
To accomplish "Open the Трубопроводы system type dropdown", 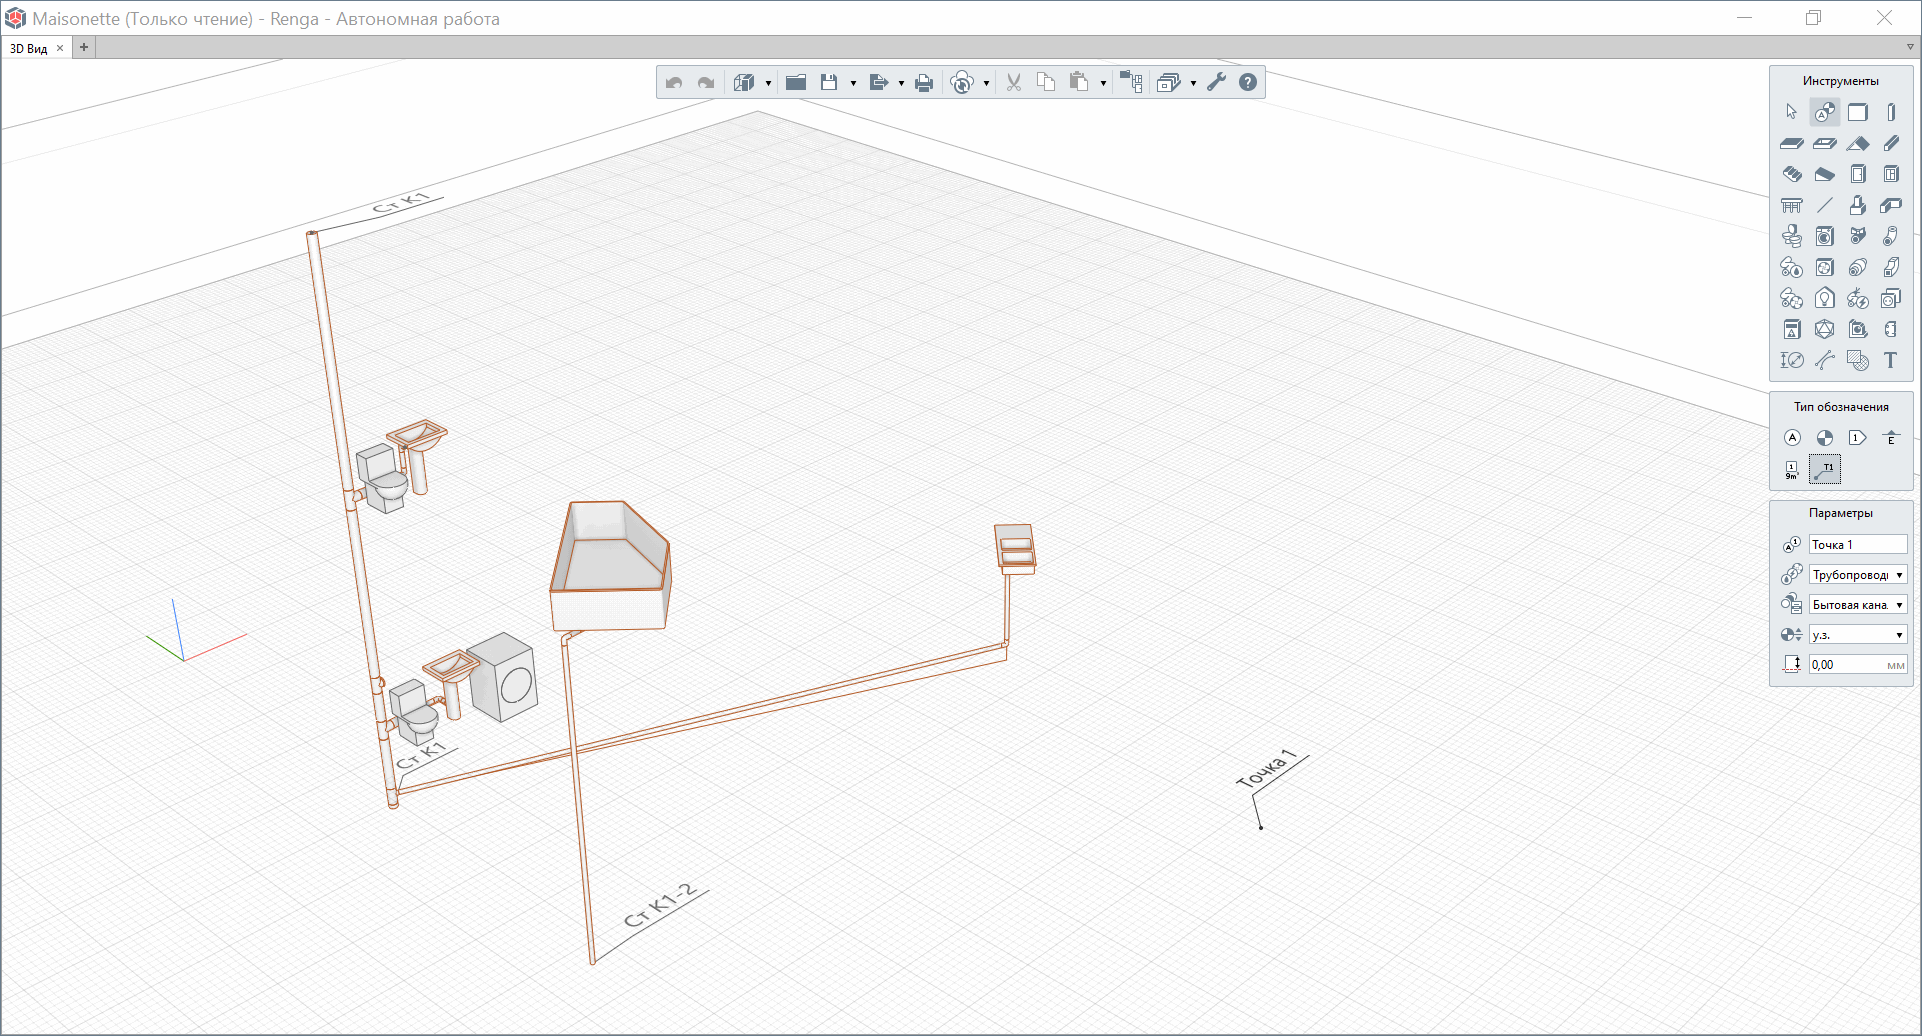I will [1858, 575].
